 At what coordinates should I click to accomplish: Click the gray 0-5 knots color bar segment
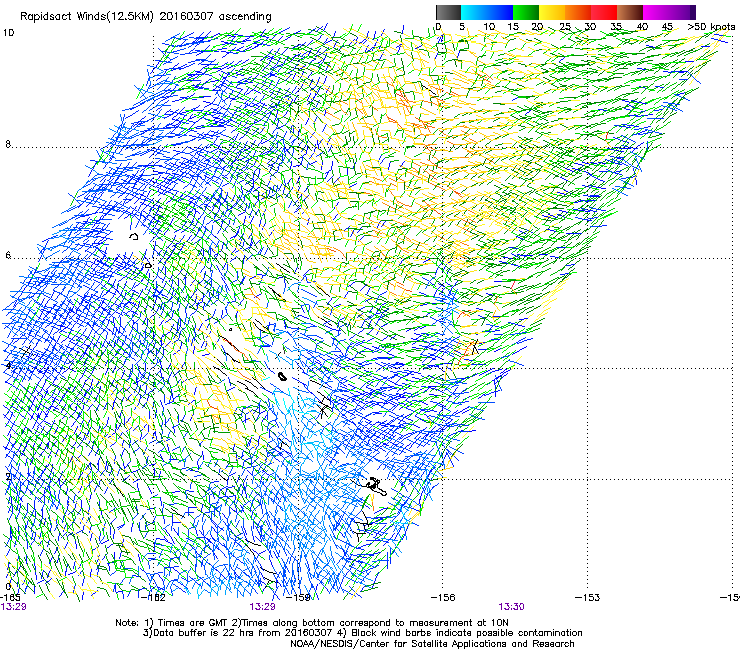[x=448, y=12]
